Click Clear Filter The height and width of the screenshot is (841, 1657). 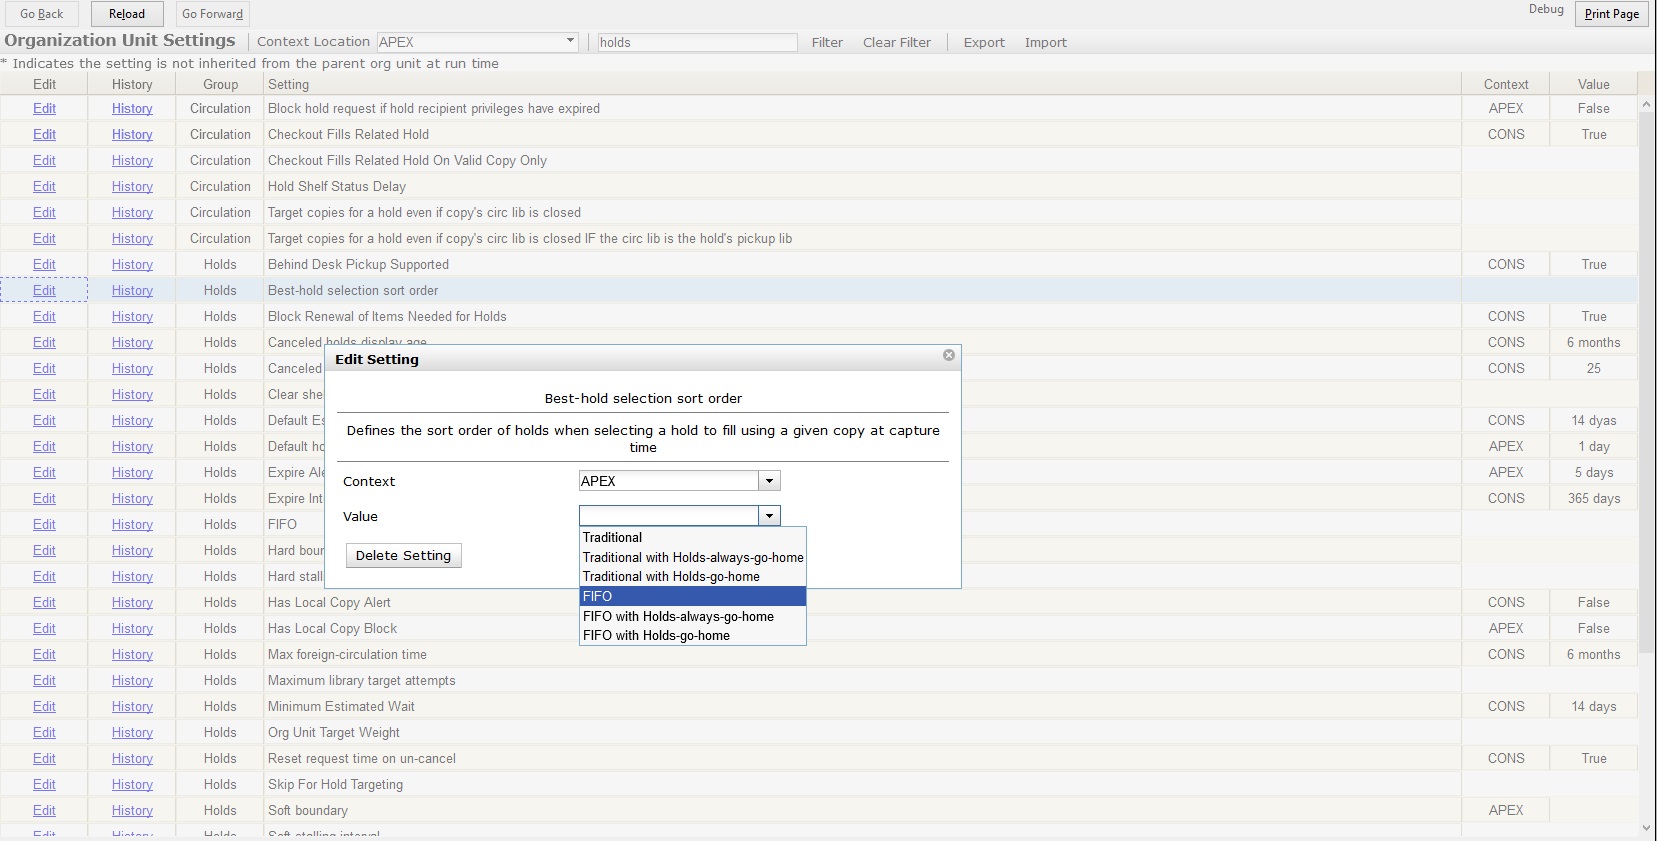[x=896, y=42]
